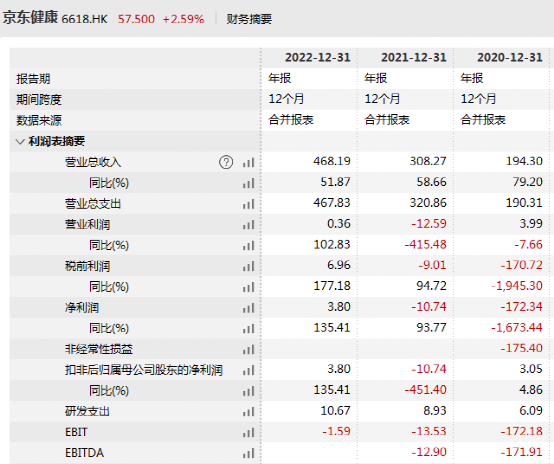Select growth value -1,945.30

coord(517,286)
